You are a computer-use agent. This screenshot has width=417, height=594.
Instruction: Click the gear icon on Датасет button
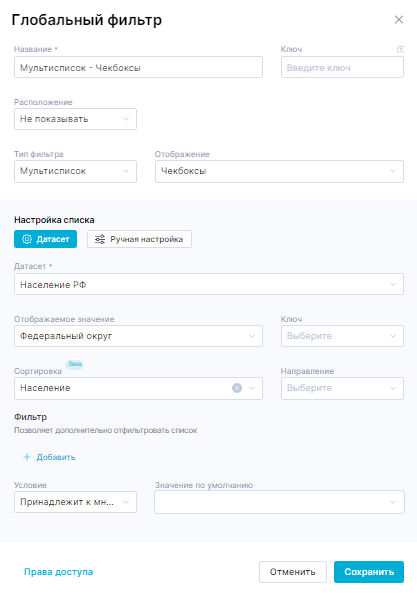pyautogui.click(x=27, y=239)
